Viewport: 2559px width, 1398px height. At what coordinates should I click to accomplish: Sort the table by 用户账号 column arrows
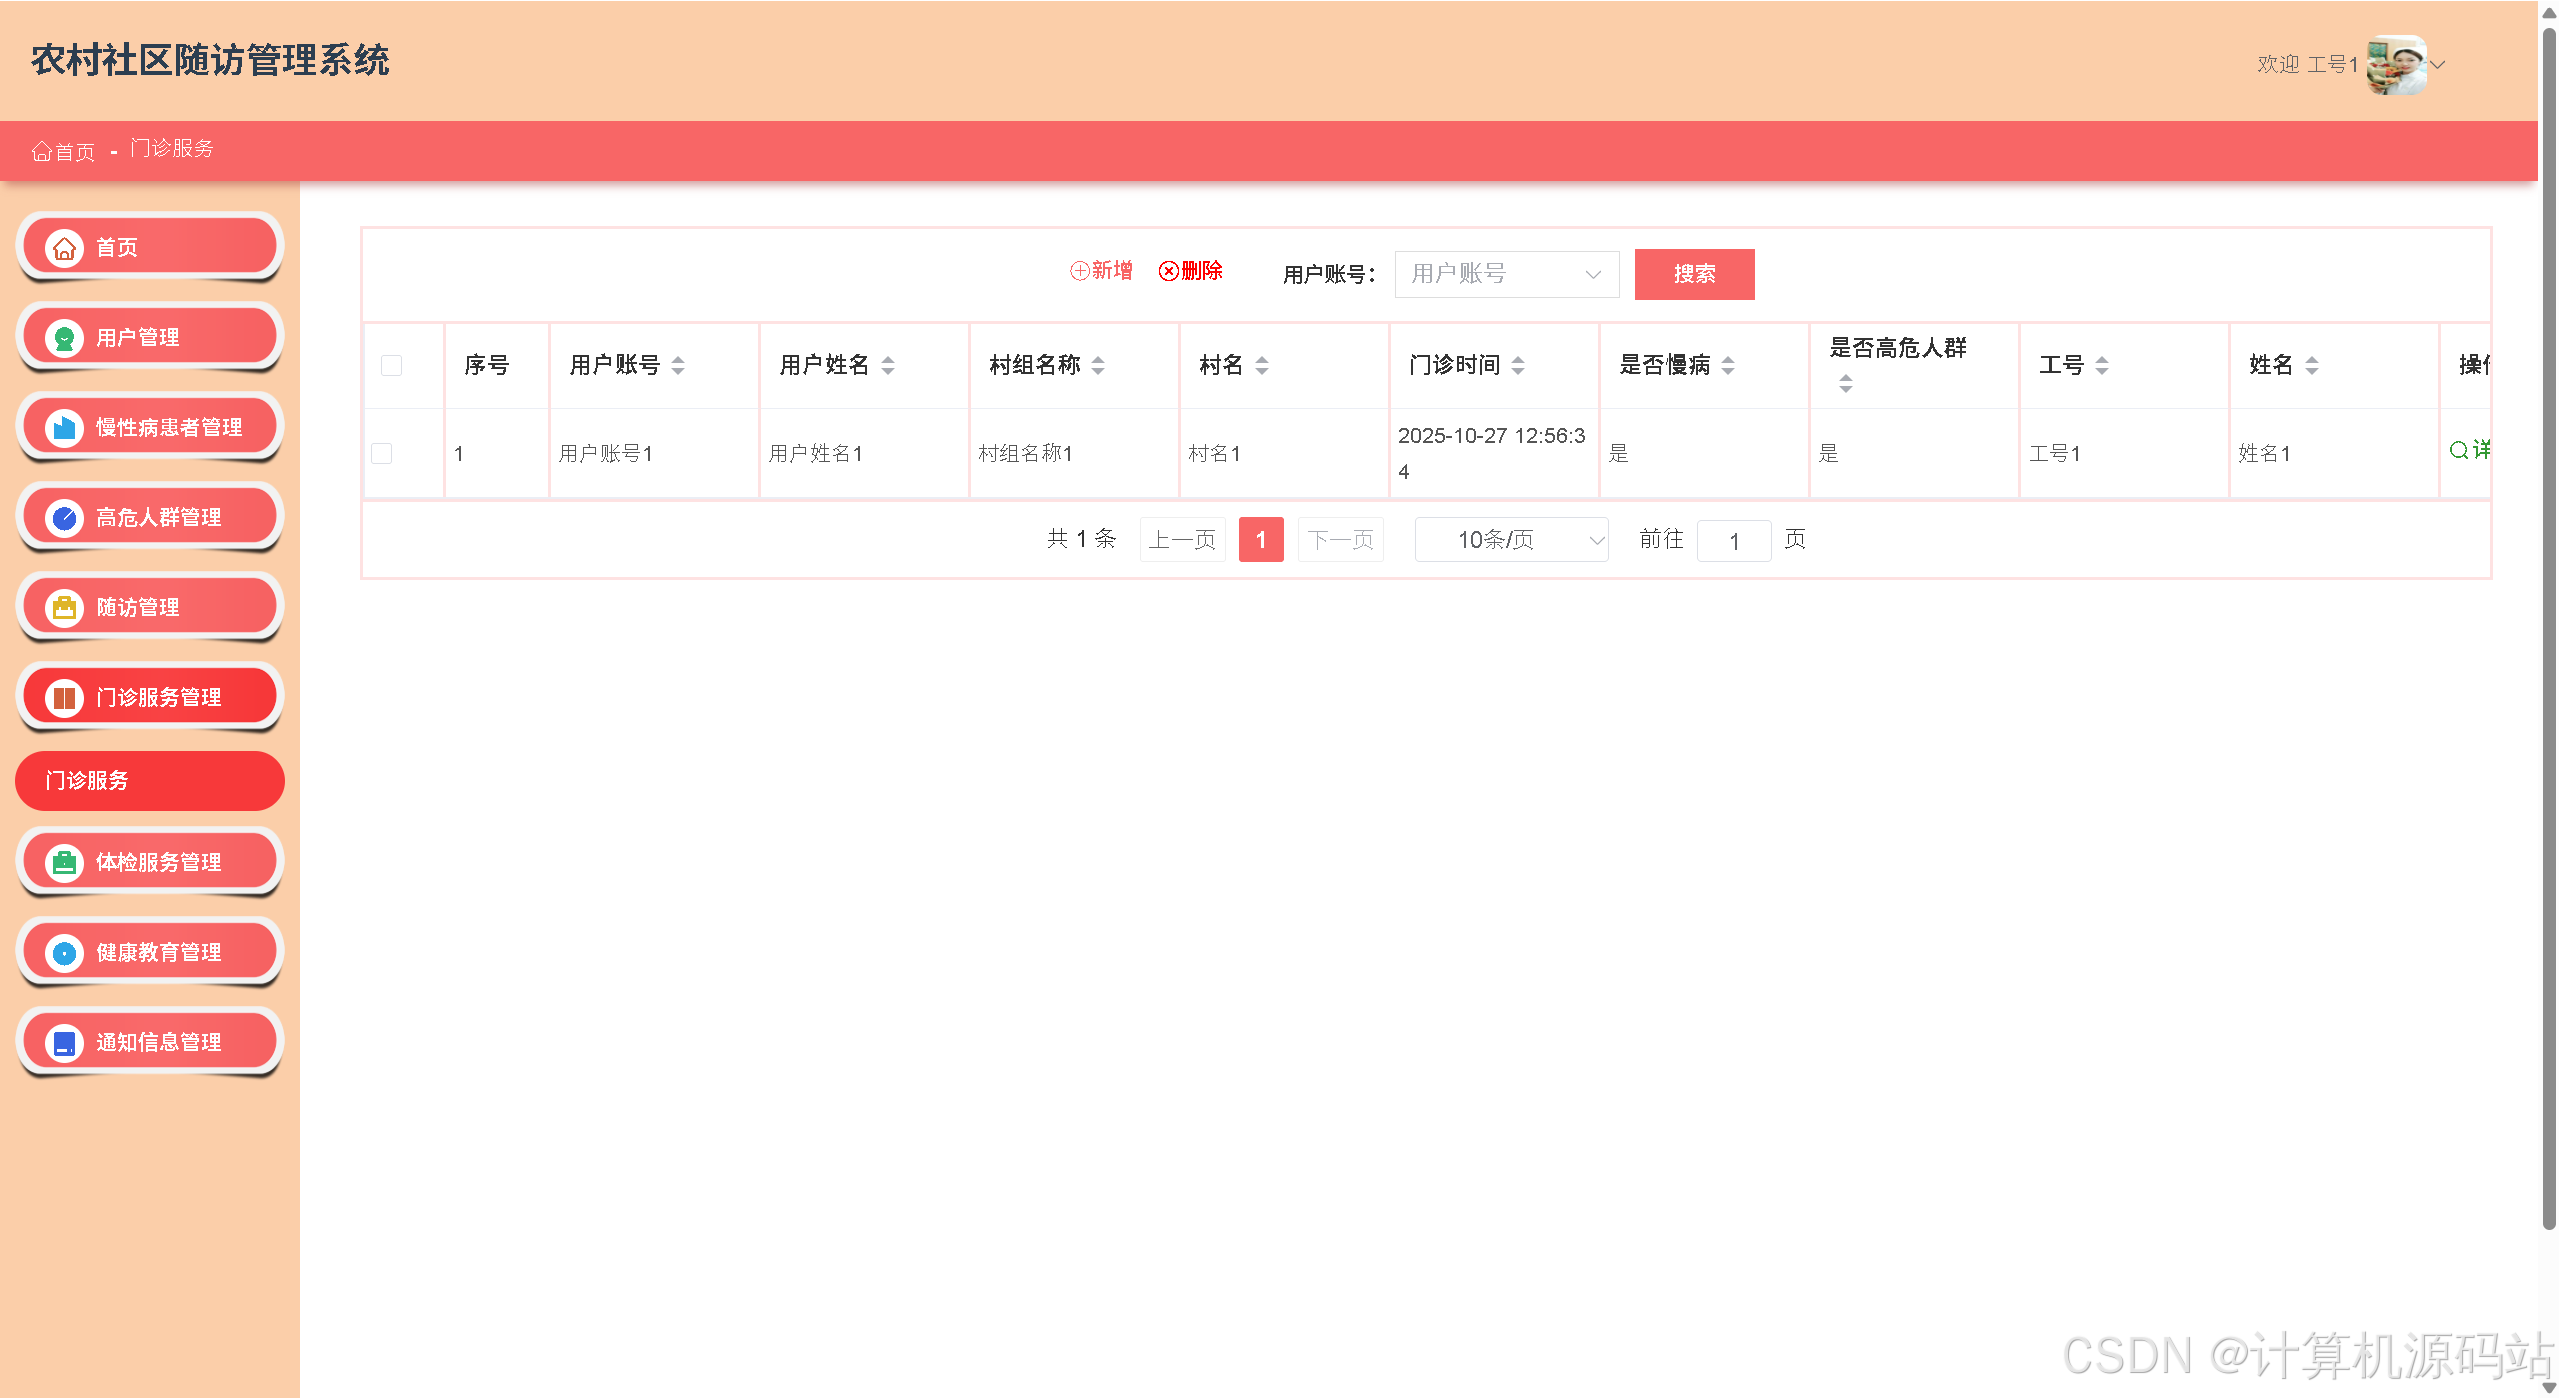(678, 365)
